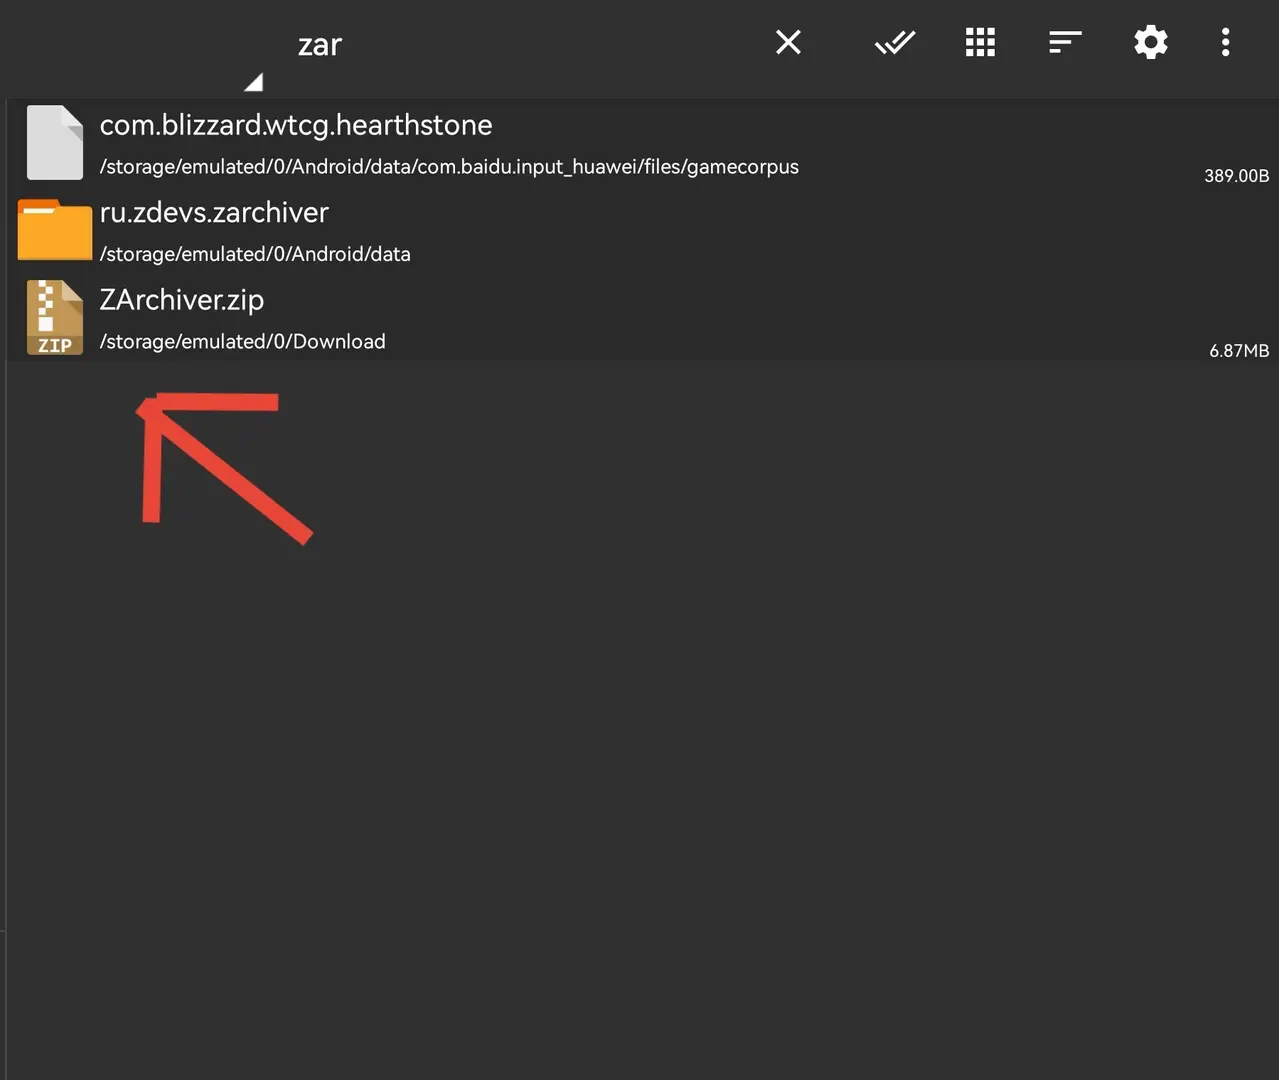The image size is (1279, 1080).
Task: Expand the path dropdown triangle under zar
Action: coord(253,81)
